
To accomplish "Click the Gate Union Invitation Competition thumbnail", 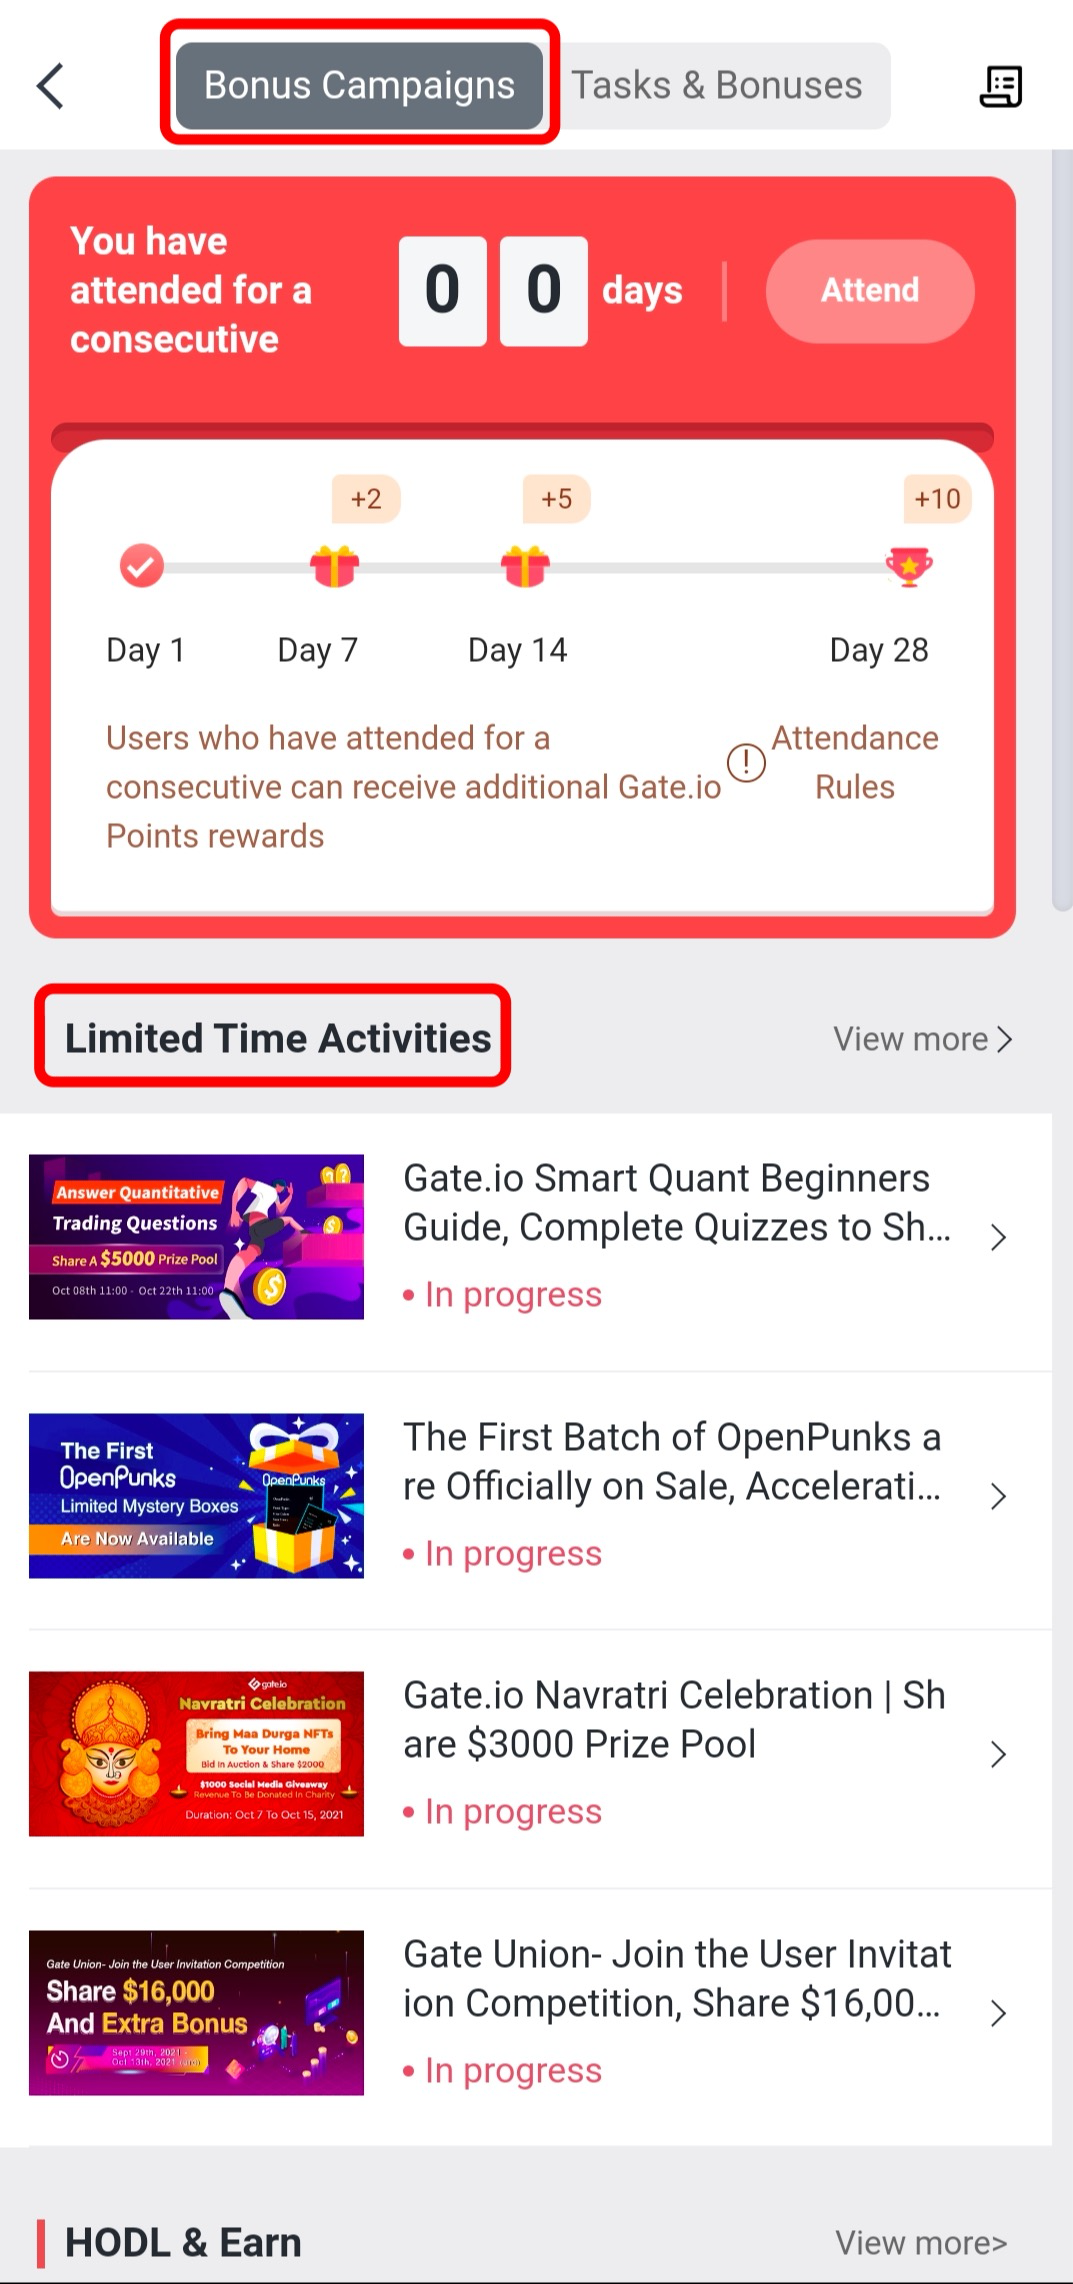I will pos(196,2012).
